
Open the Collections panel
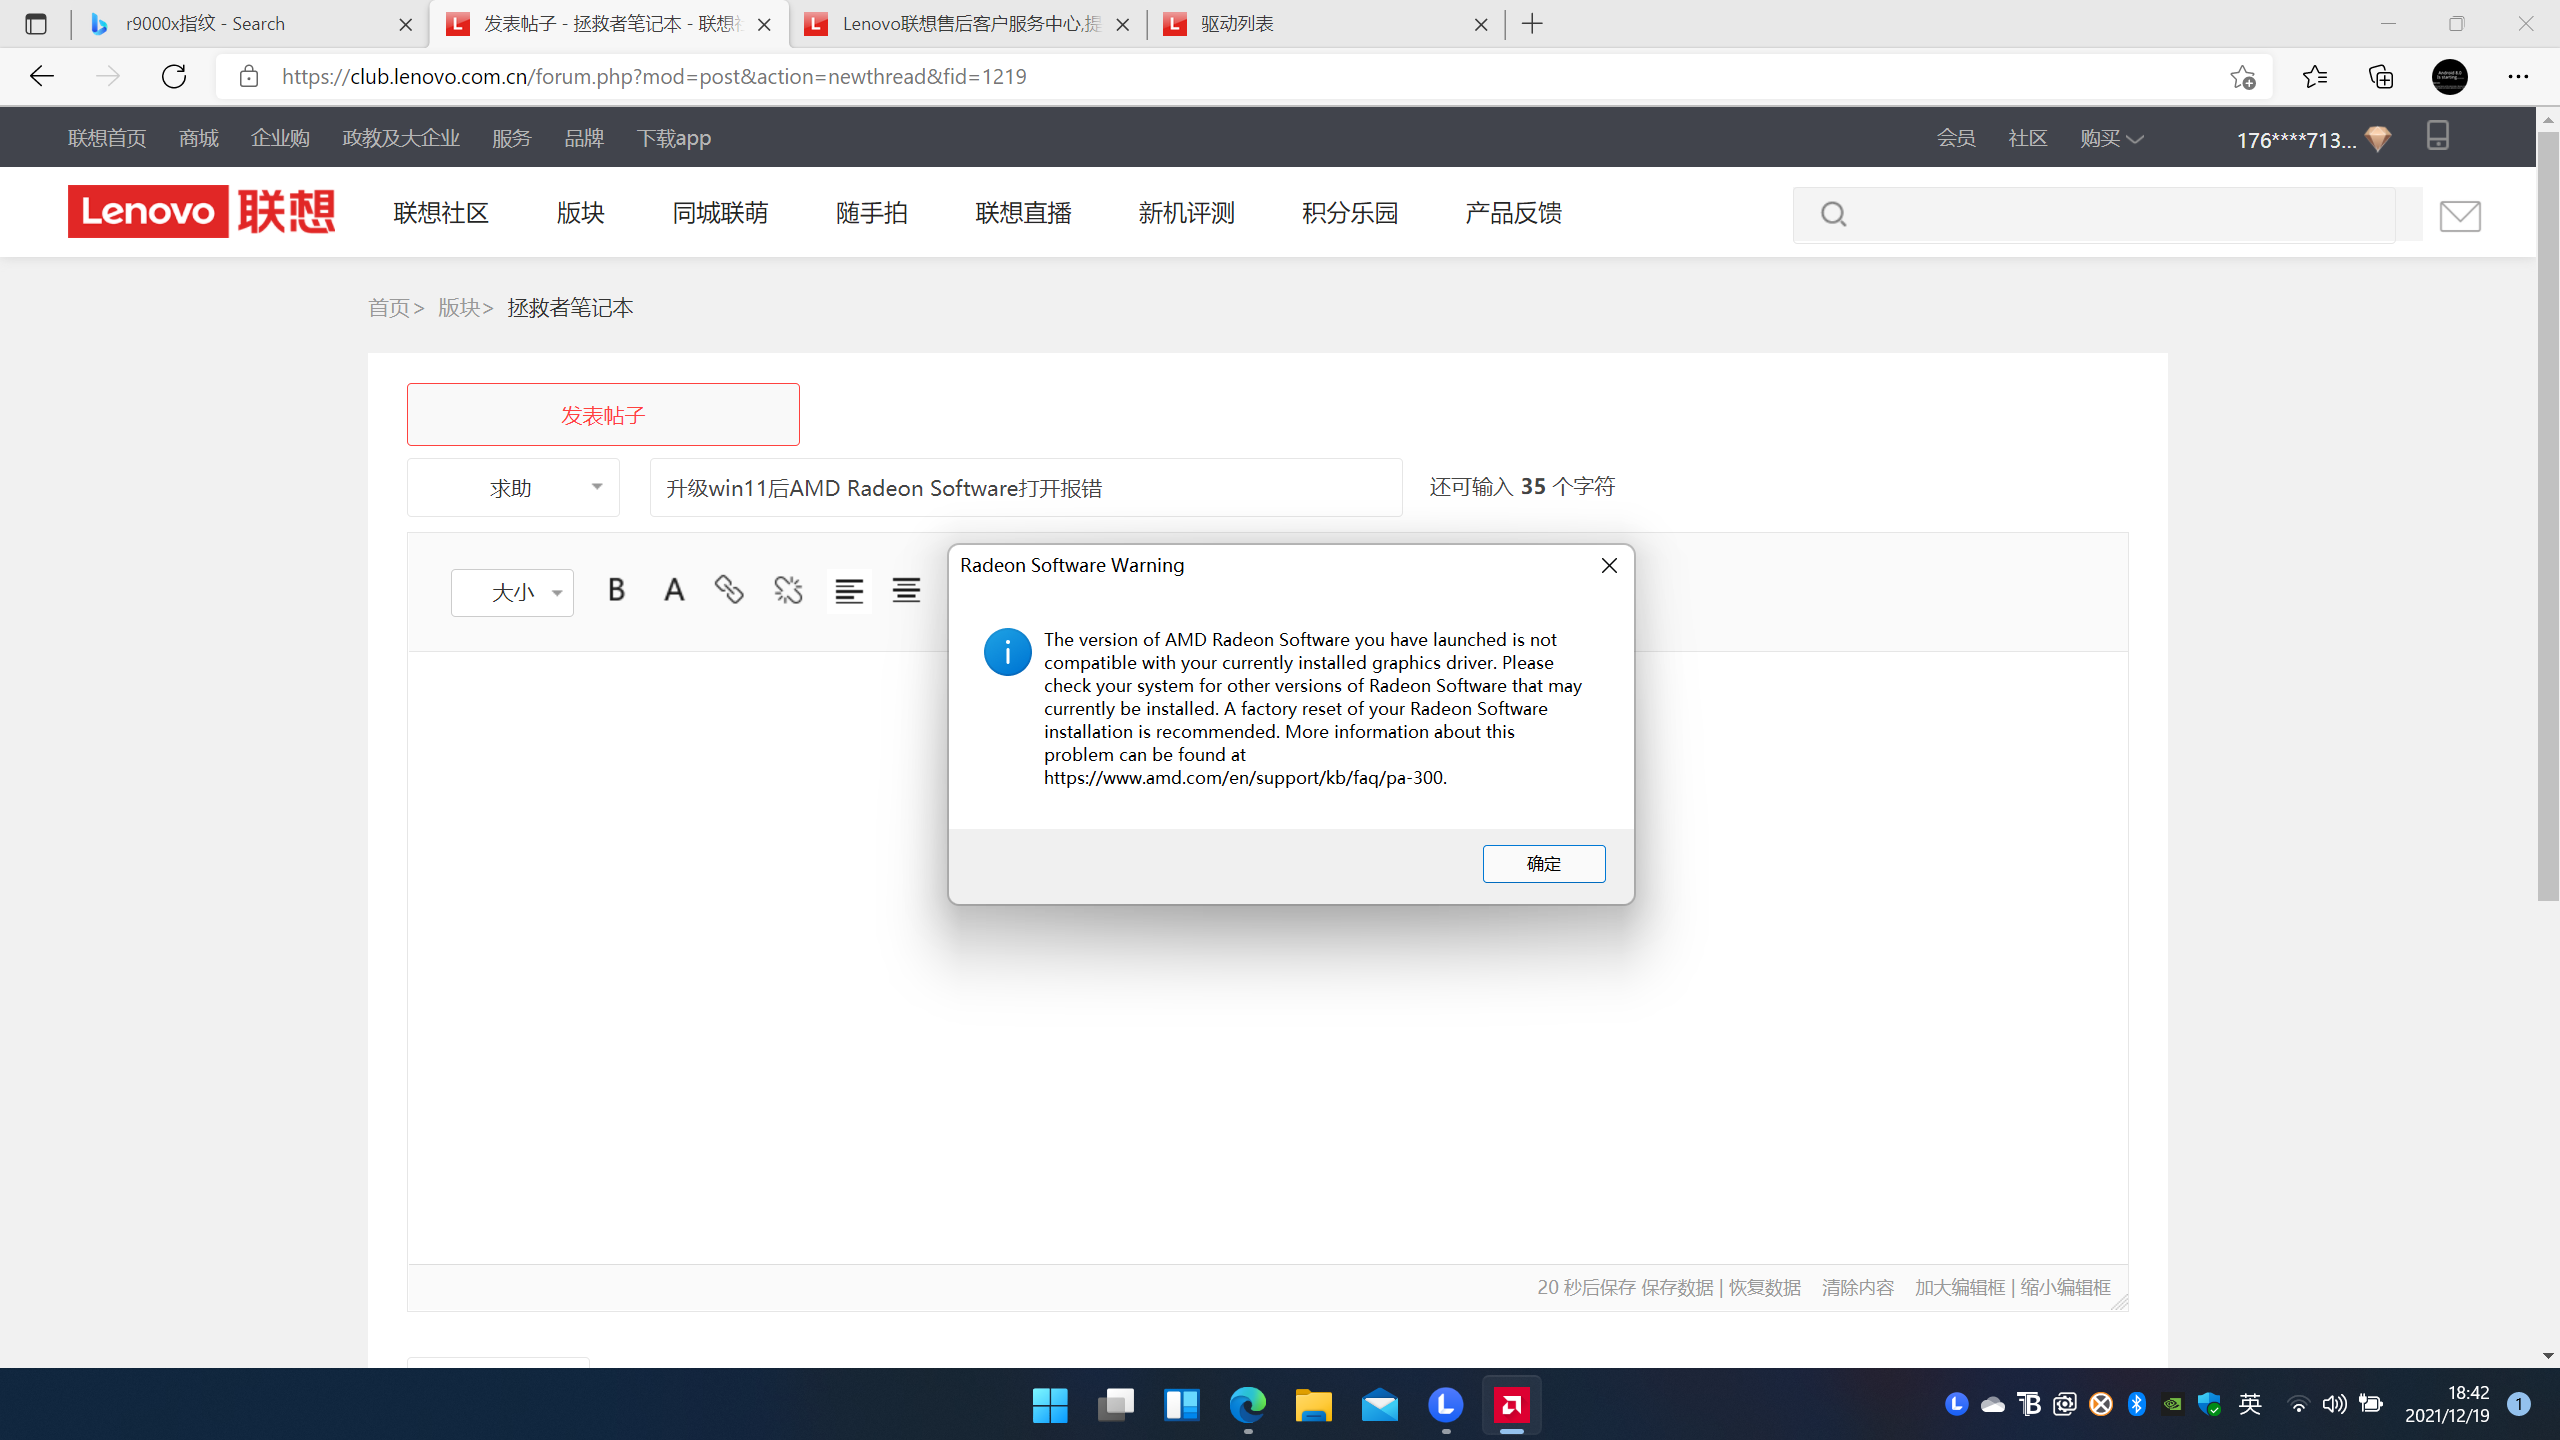click(2381, 77)
